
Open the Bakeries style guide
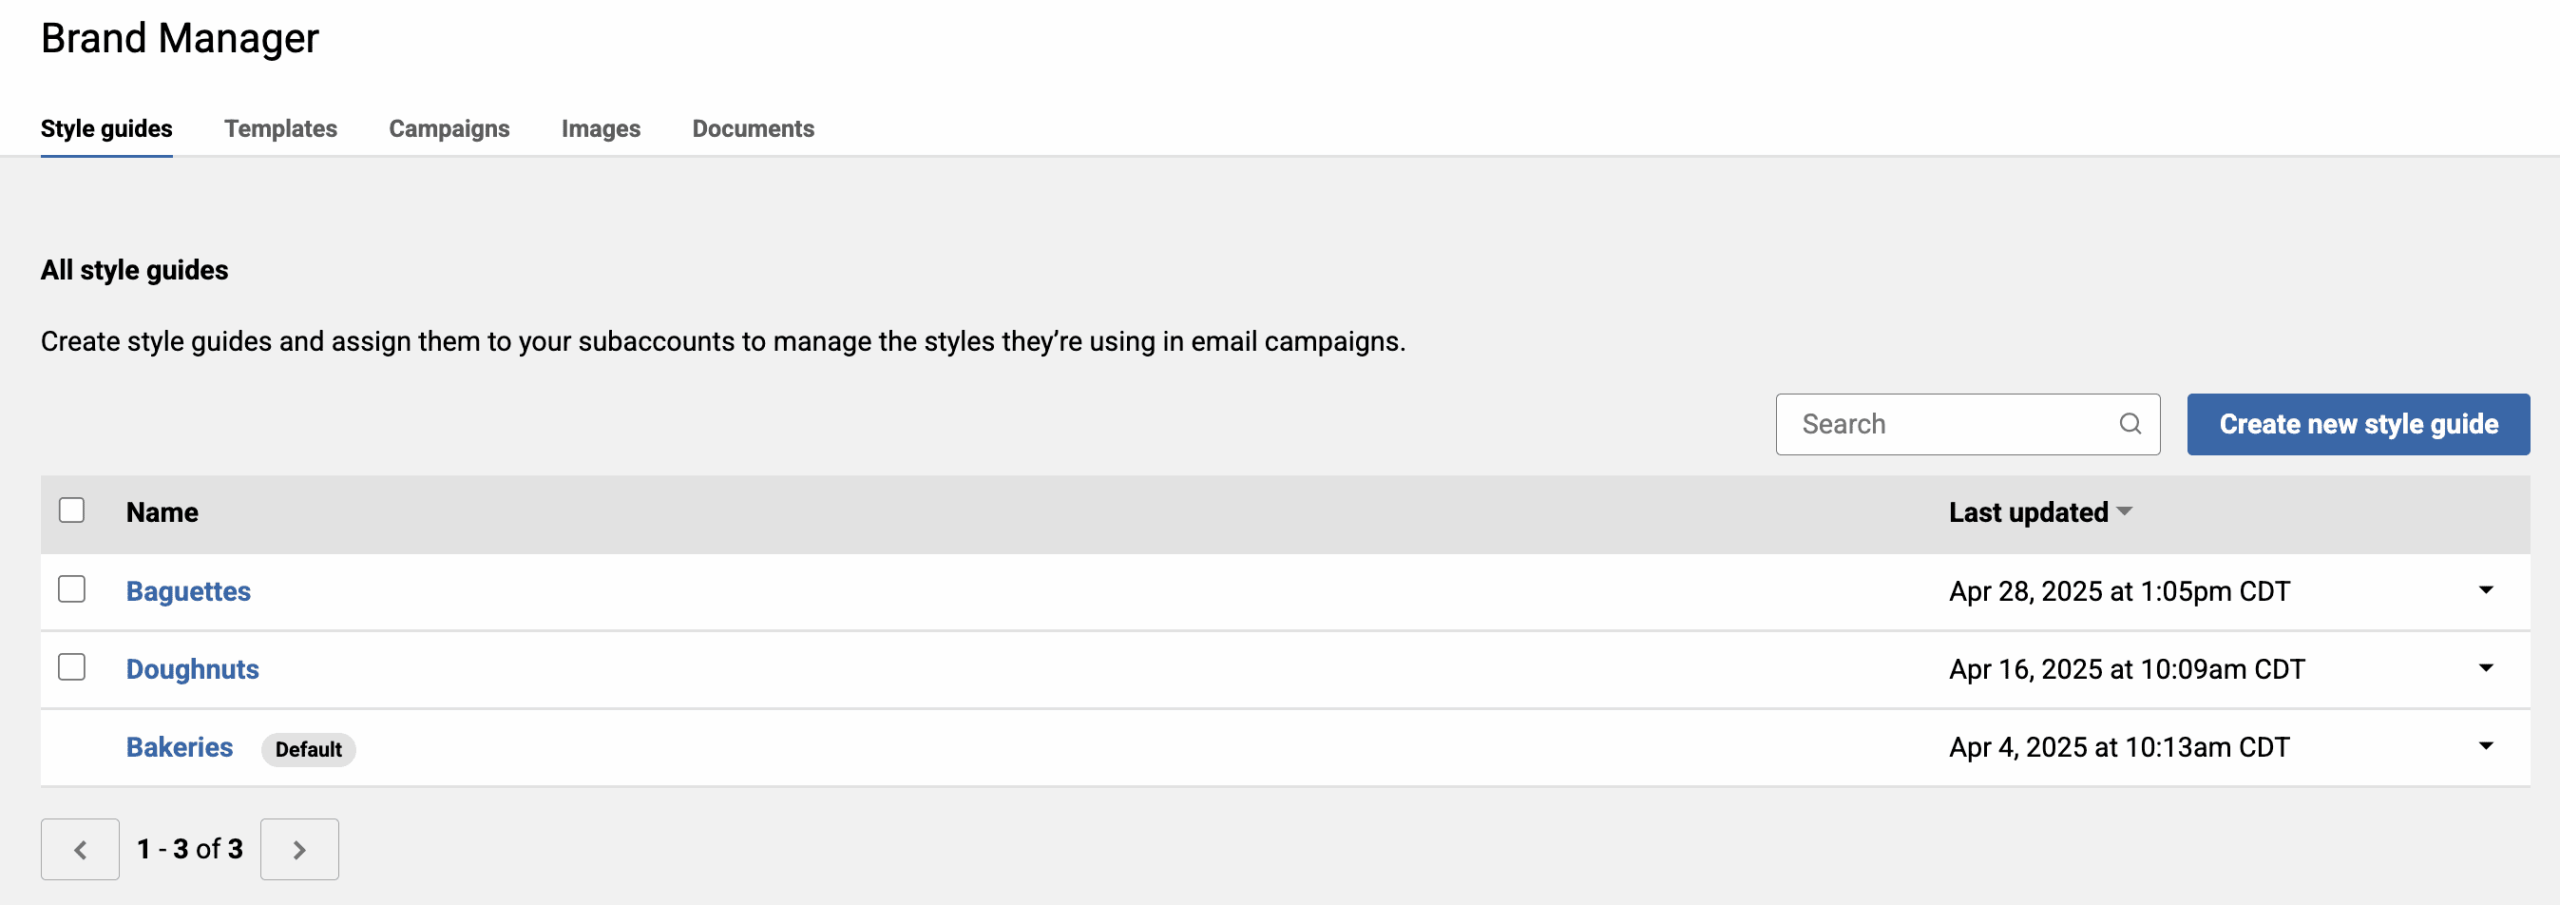pos(179,747)
